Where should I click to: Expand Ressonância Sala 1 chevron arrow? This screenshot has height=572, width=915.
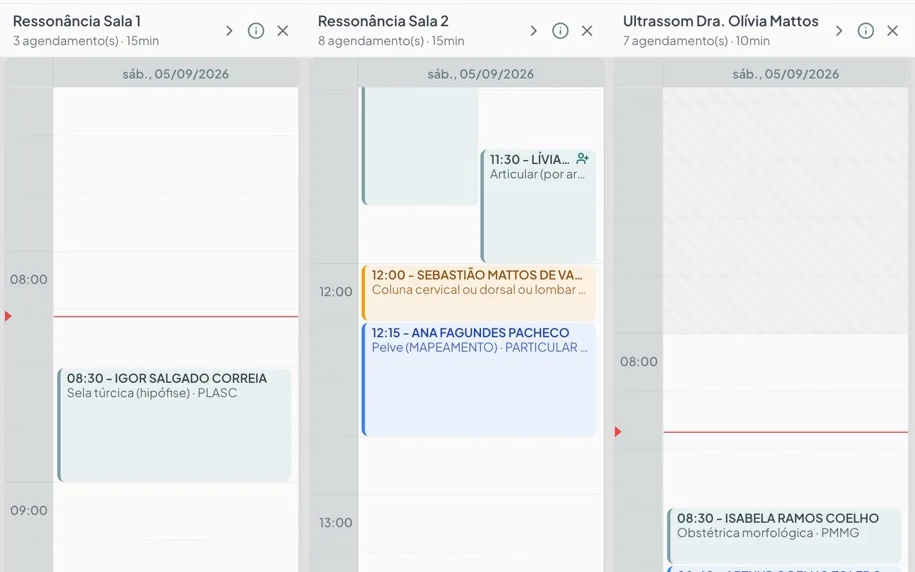point(229,31)
